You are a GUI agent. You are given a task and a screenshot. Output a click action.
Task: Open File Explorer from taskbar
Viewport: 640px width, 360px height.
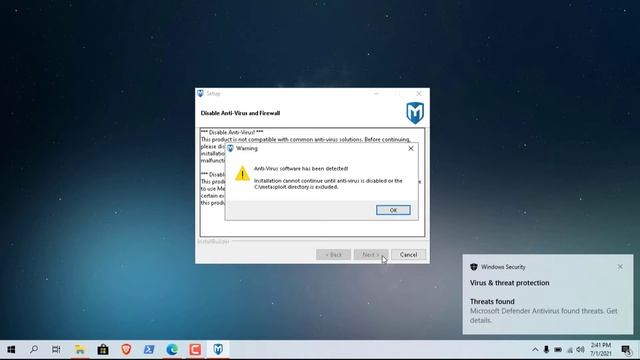point(80,349)
